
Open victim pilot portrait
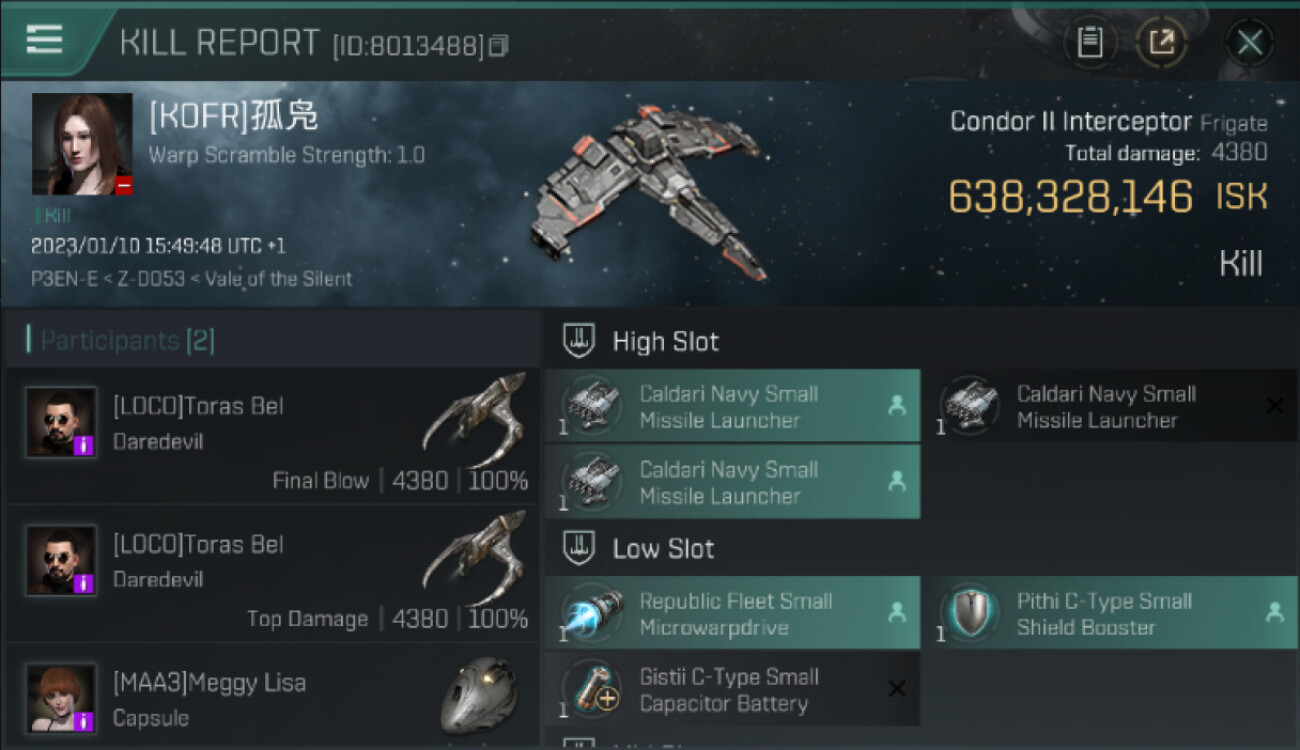coord(82,144)
